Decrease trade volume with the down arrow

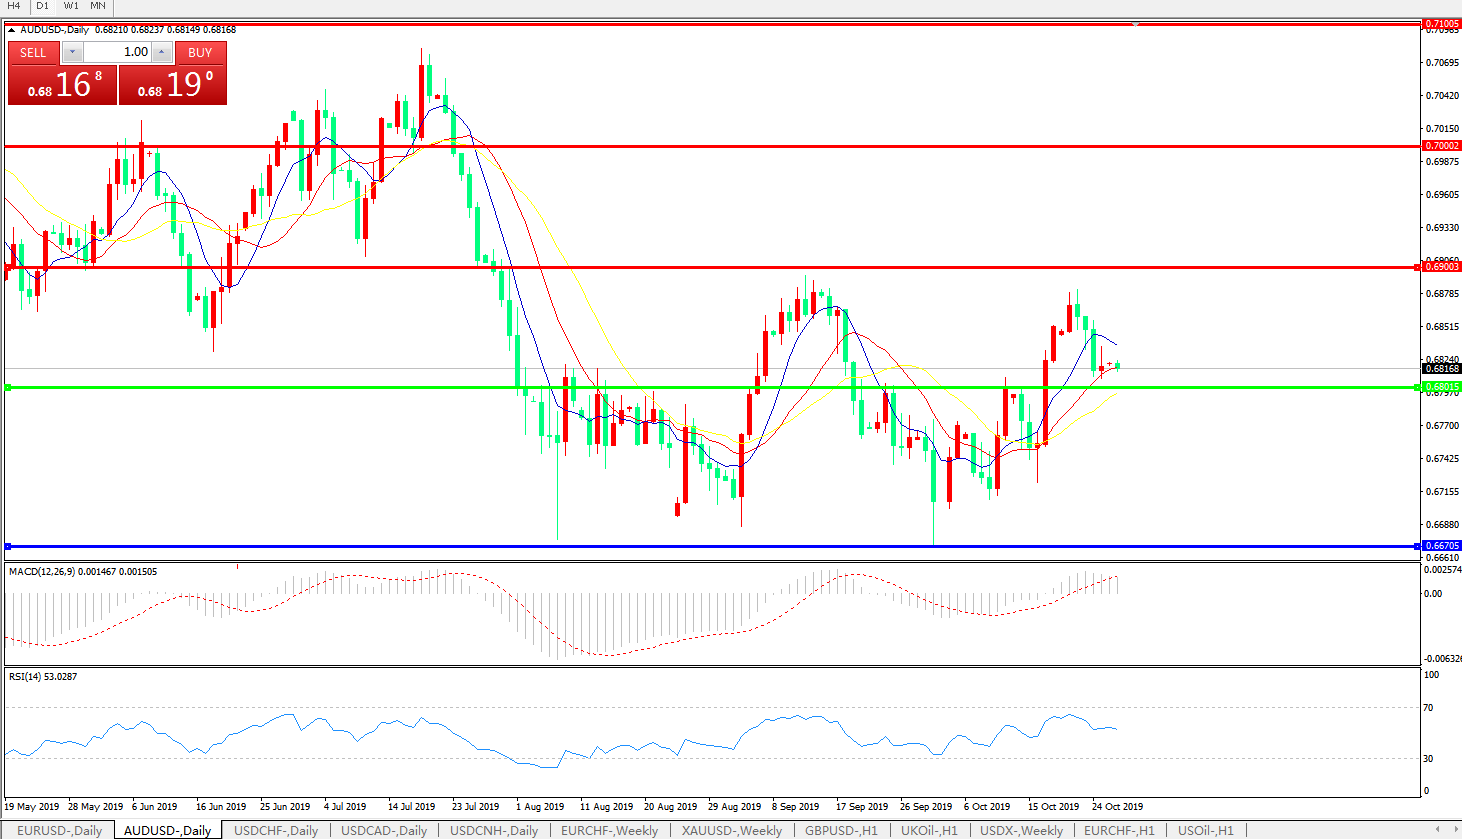coord(73,52)
